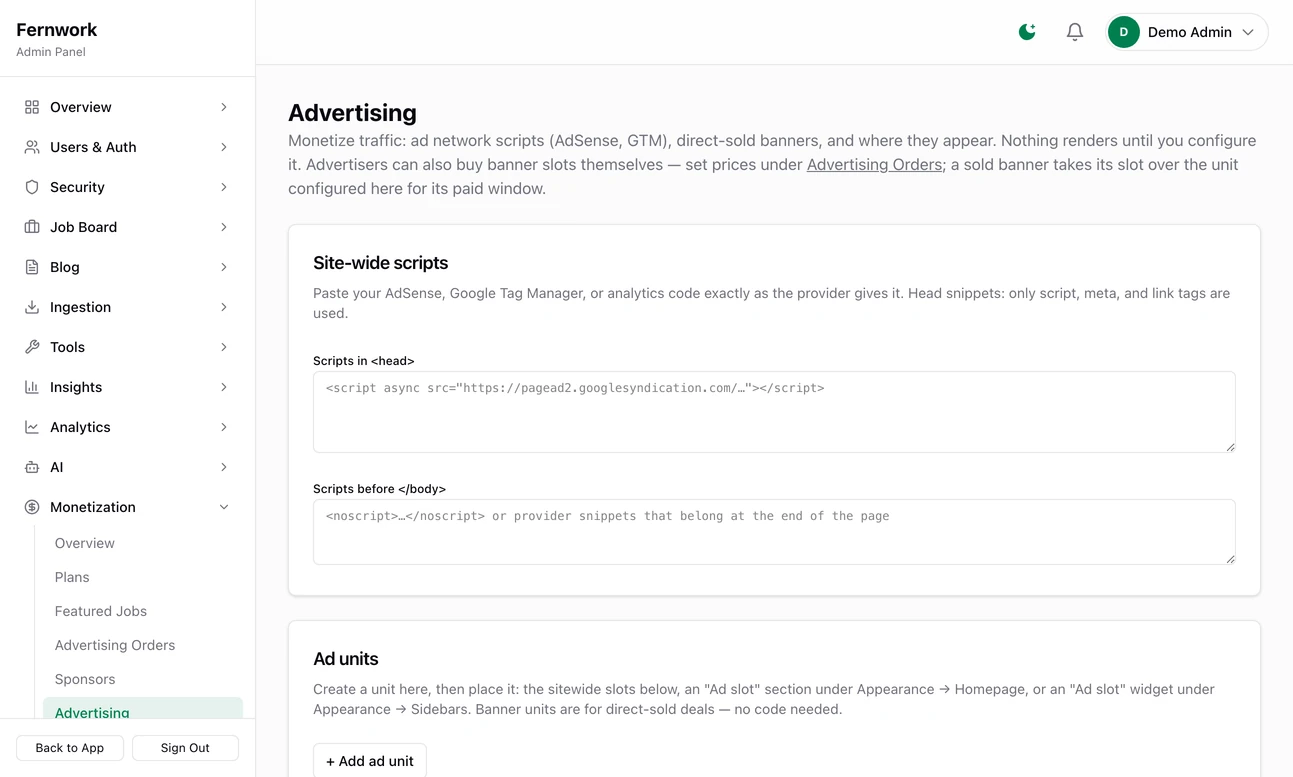Open the Demo Admin account dropdown
This screenshot has width=1293, height=777.
coord(1187,32)
